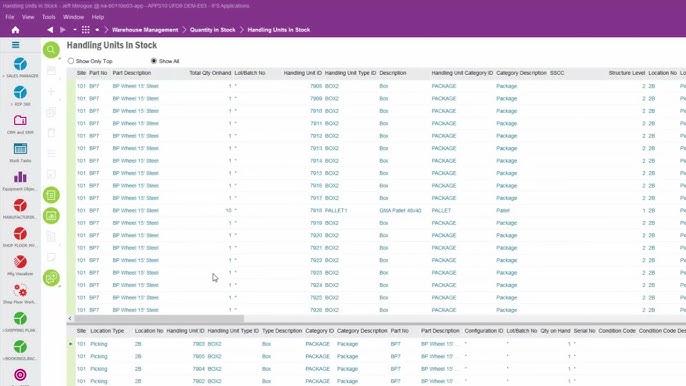The height and width of the screenshot is (386, 686).
Task: Click the Duplicate record icon
Action: [x=51, y=112]
